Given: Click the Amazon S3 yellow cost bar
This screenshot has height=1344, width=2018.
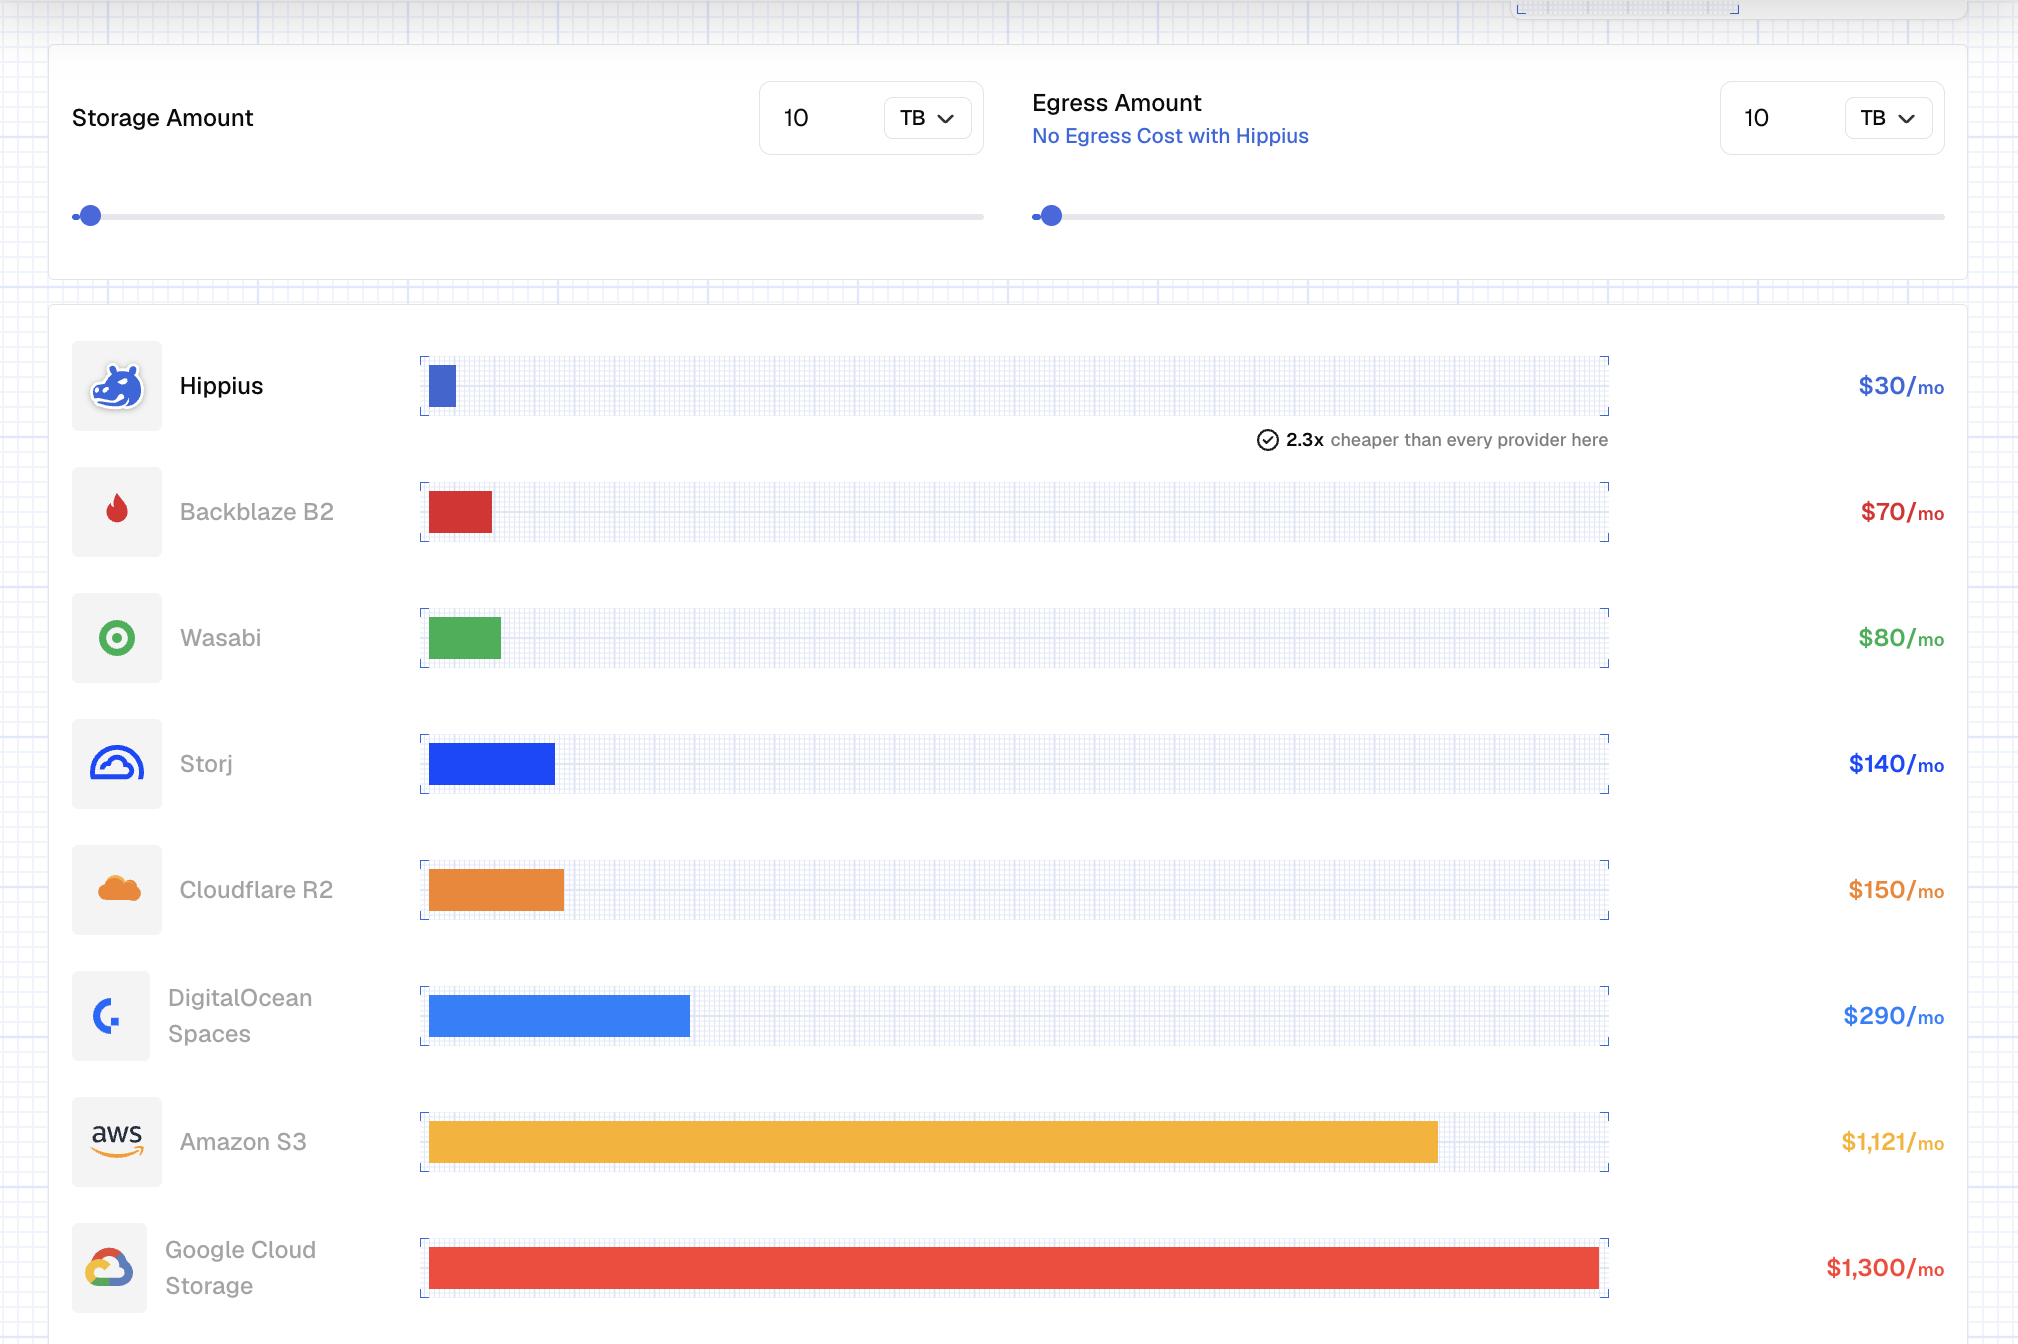Looking at the screenshot, I should [933, 1142].
